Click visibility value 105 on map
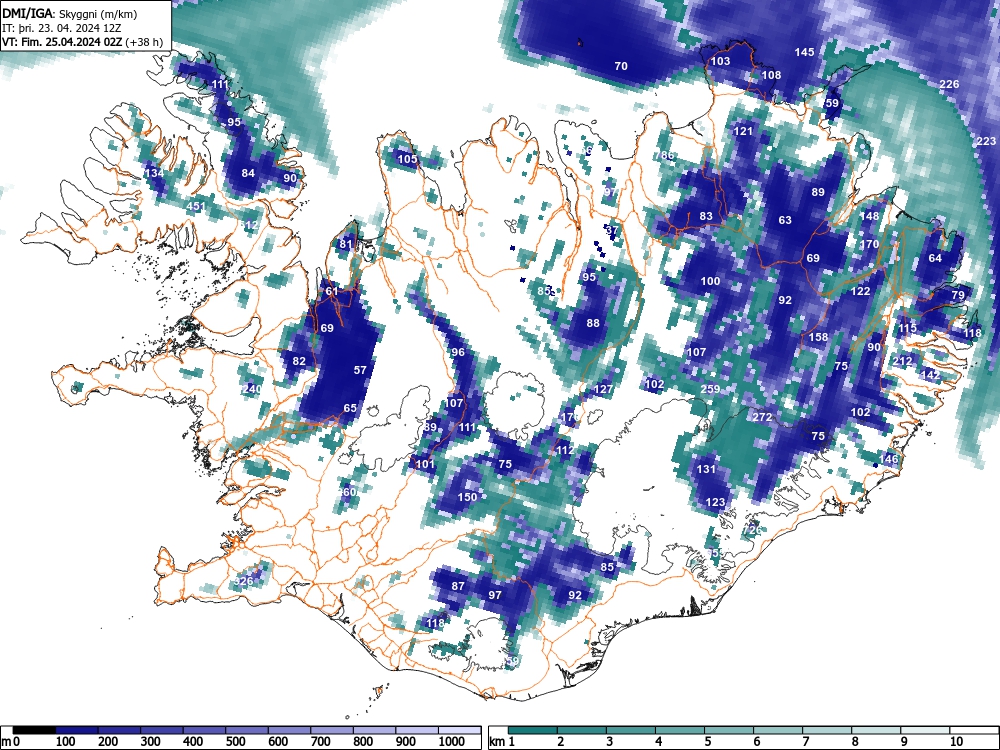The width and height of the screenshot is (1000, 750). (x=407, y=159)
